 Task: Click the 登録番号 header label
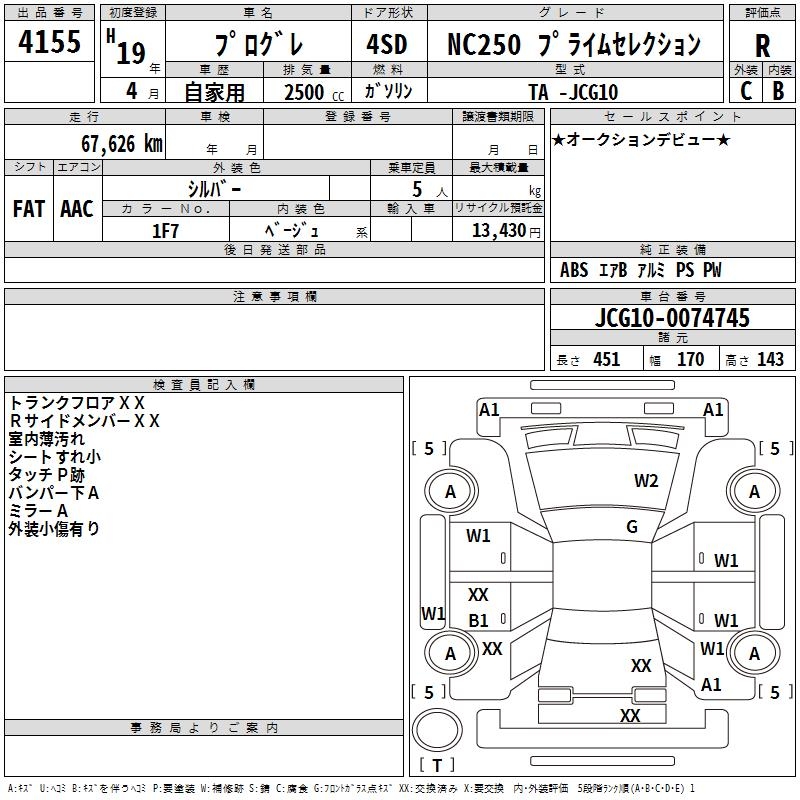click(358, 116)
